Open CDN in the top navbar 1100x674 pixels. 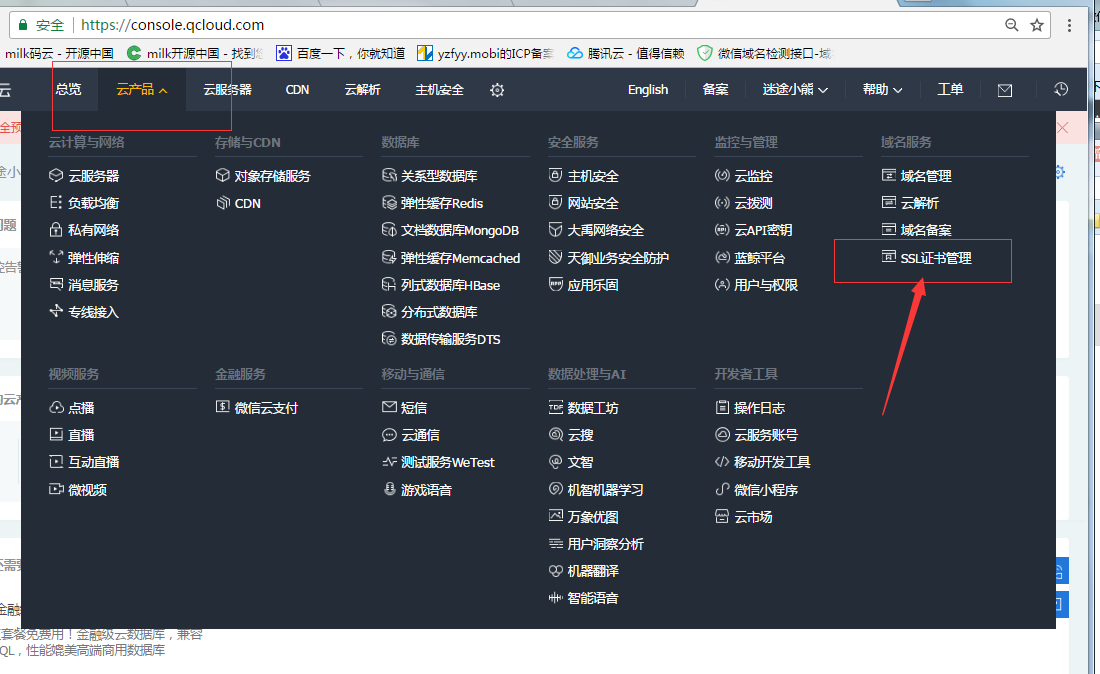pos(297,90)
